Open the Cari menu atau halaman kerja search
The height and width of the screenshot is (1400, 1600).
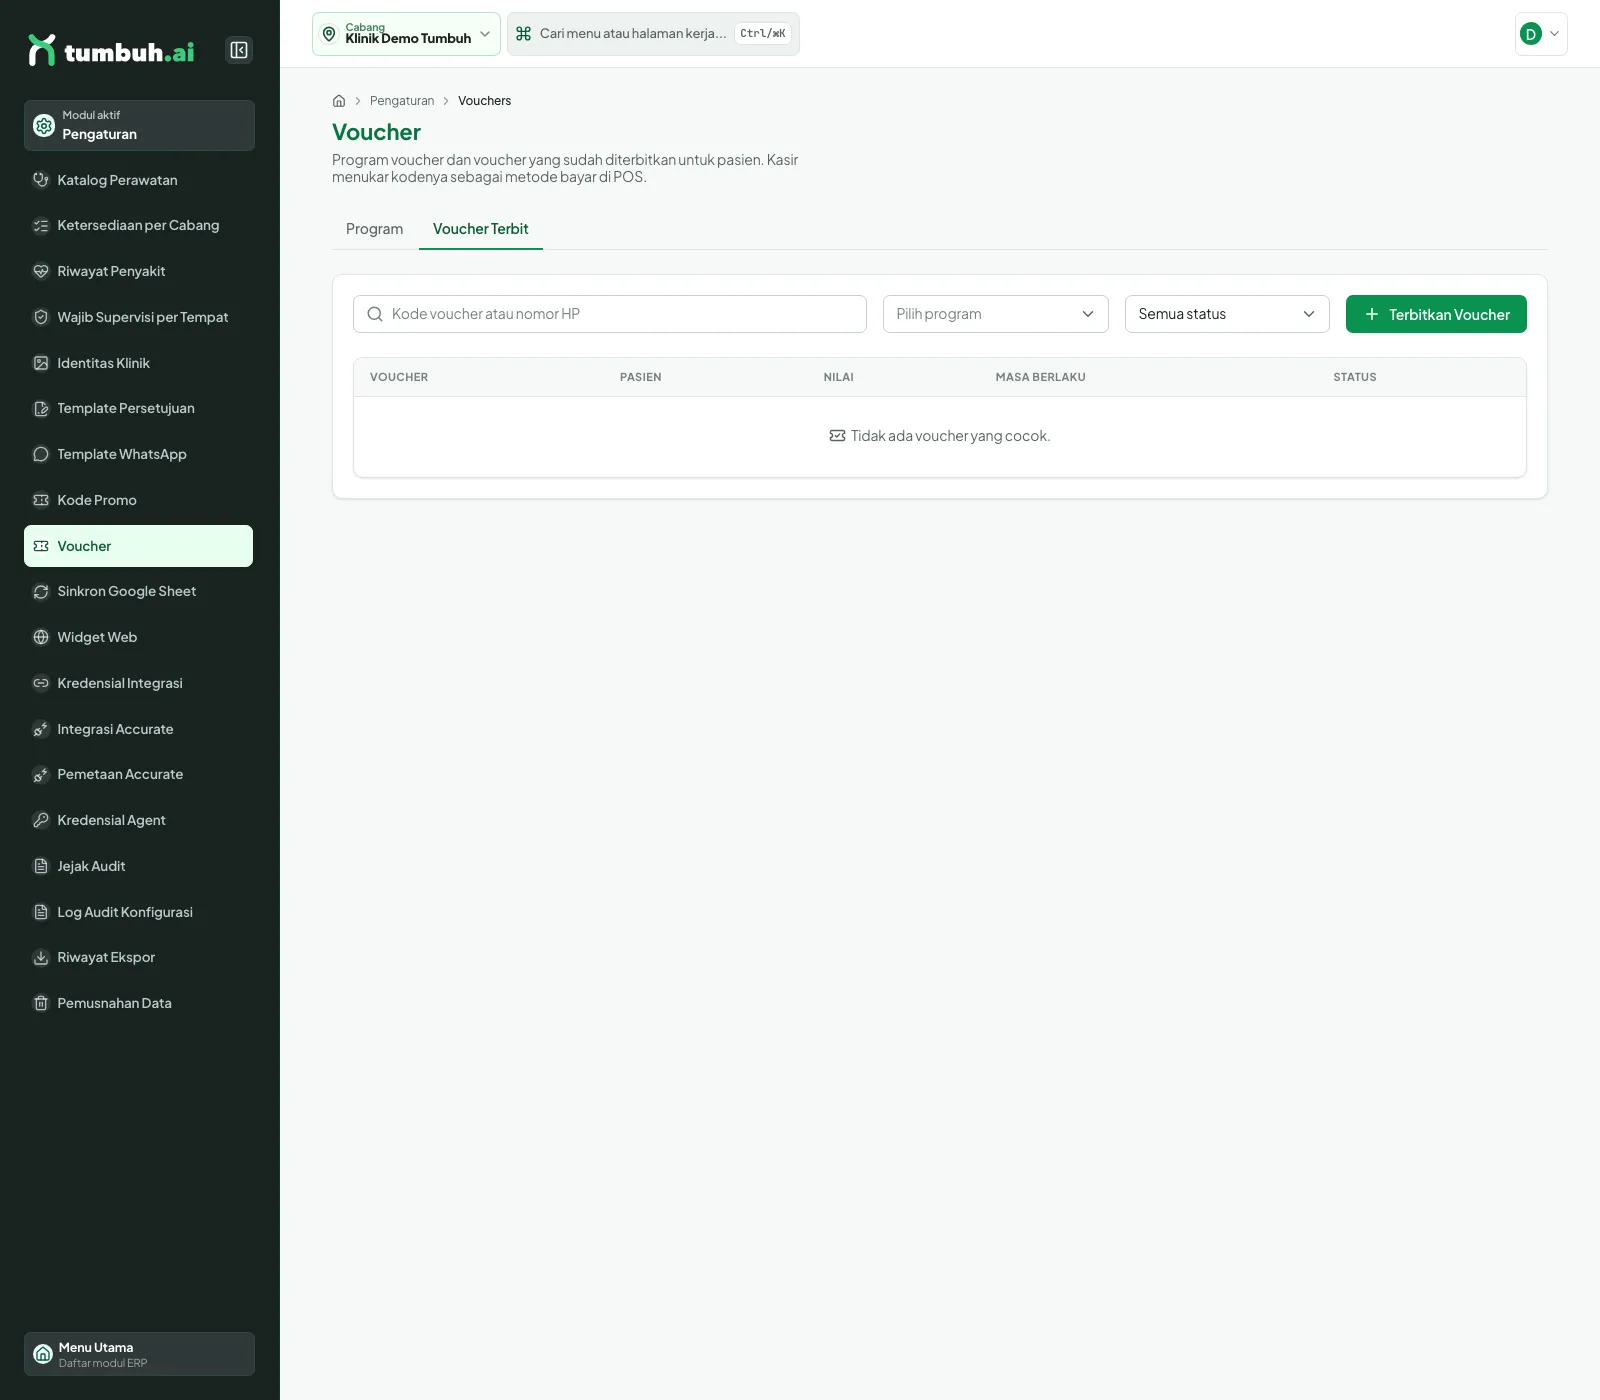[653, 34]
